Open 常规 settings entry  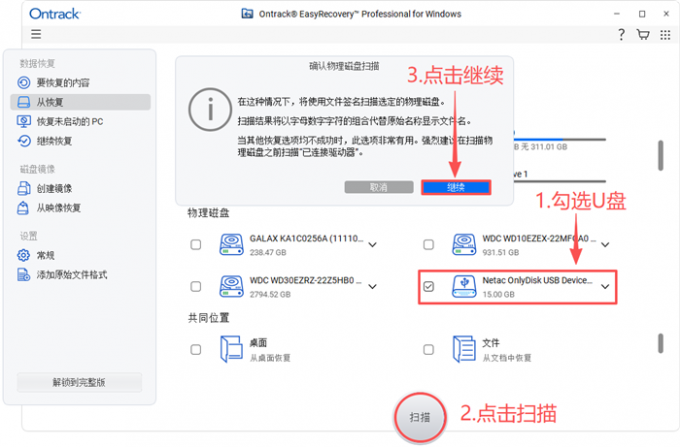80,255
